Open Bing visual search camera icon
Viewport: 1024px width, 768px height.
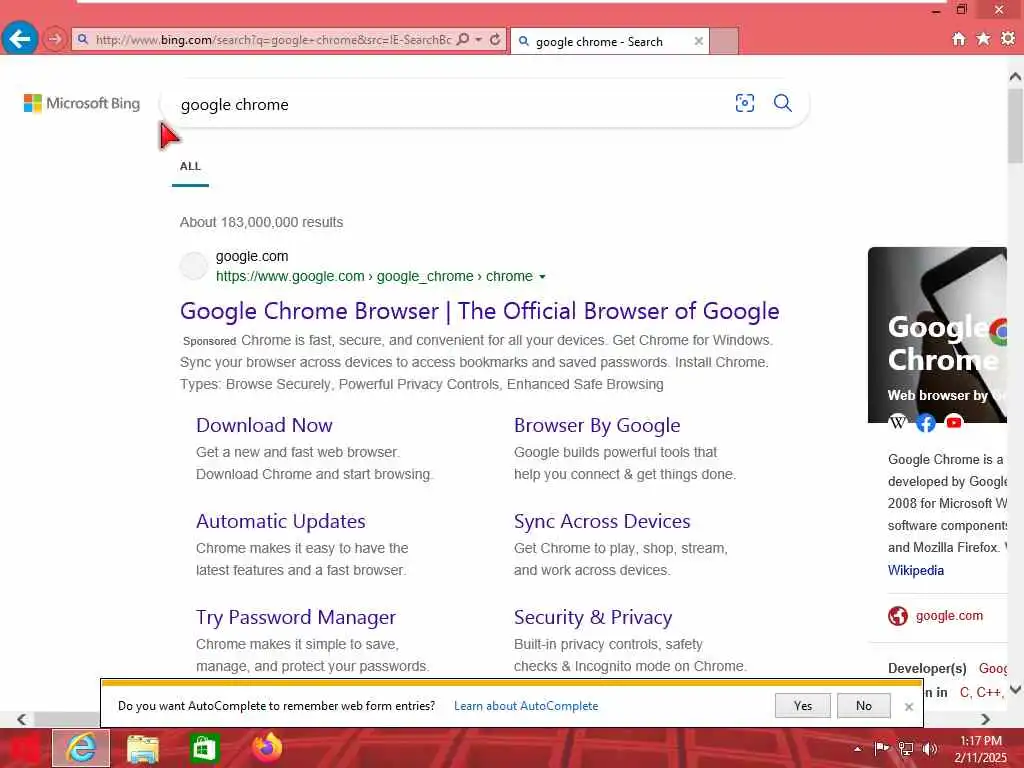tap(744, 103)
